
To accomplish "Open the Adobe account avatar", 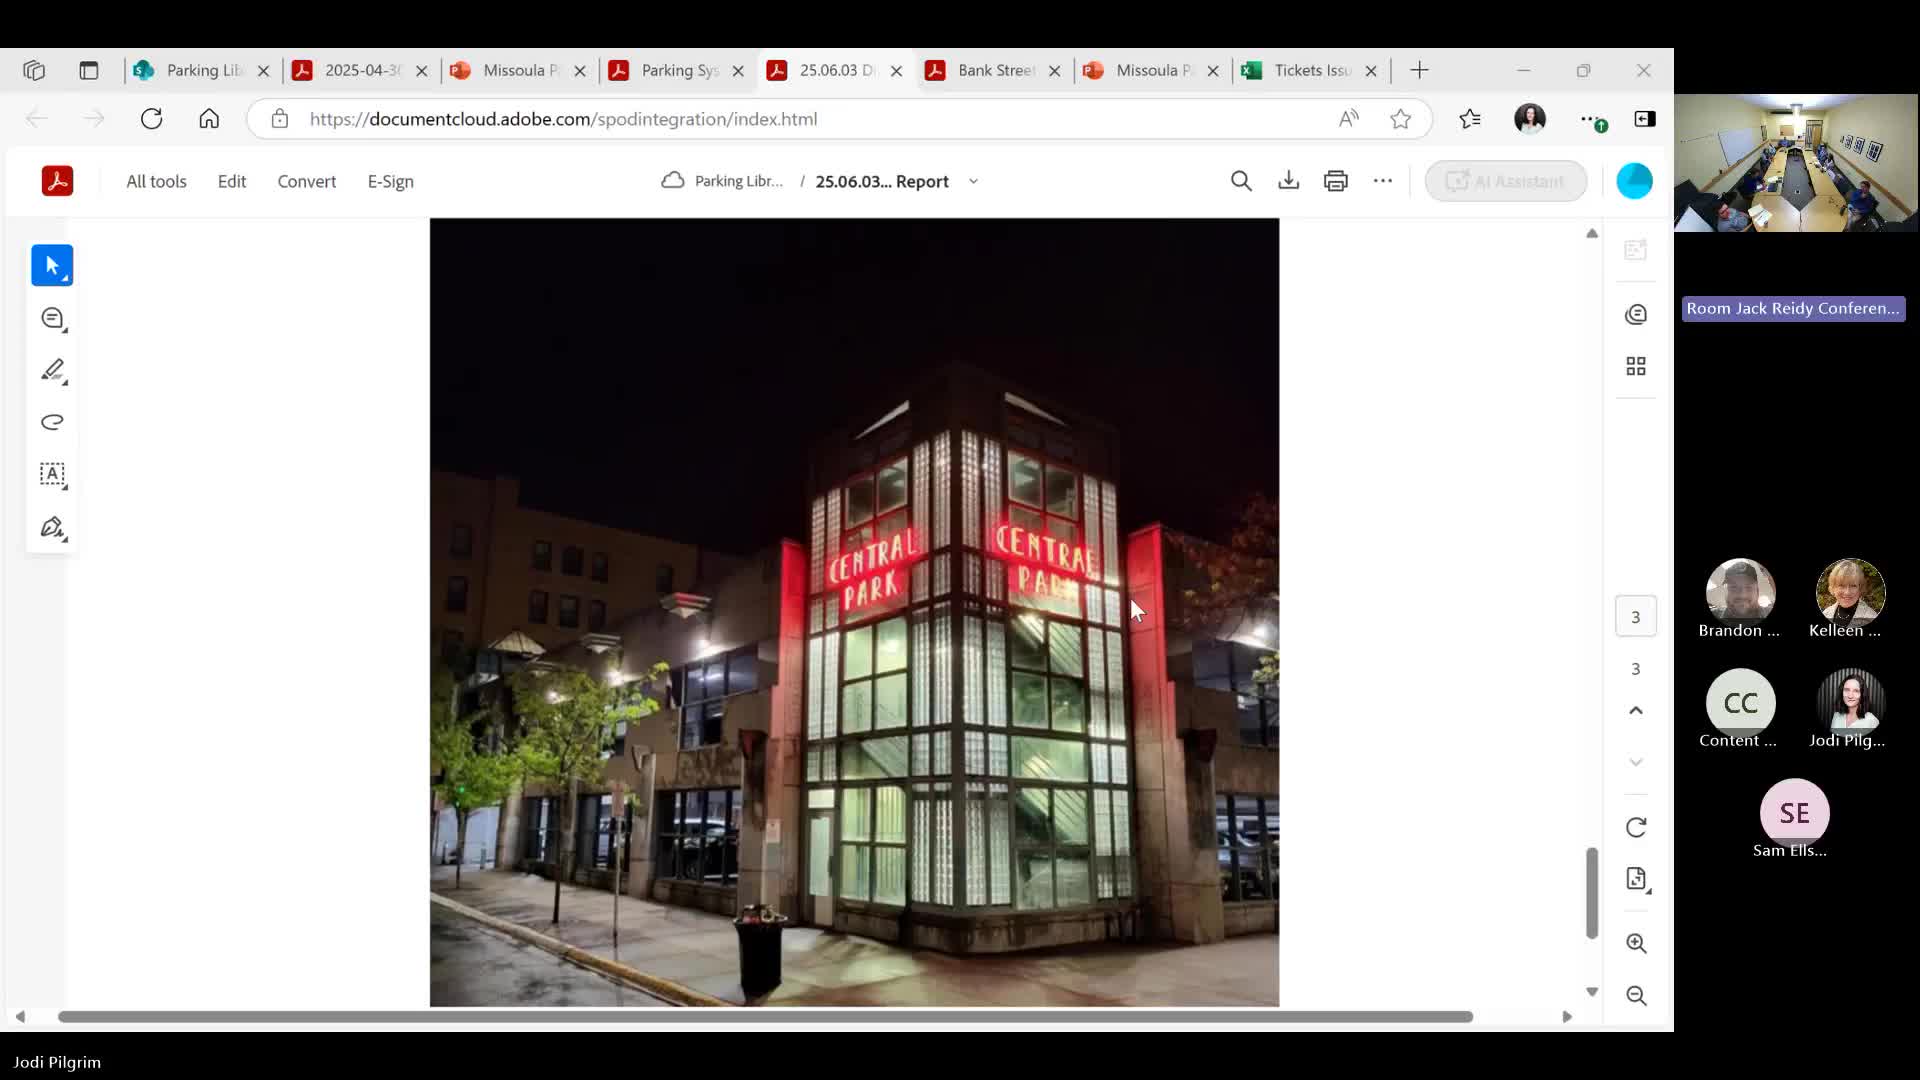I will 1634,181.
